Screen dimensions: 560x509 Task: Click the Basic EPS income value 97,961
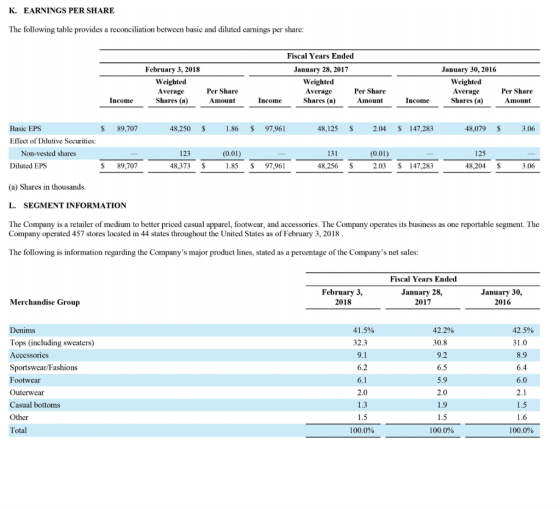tap(275, 129)
